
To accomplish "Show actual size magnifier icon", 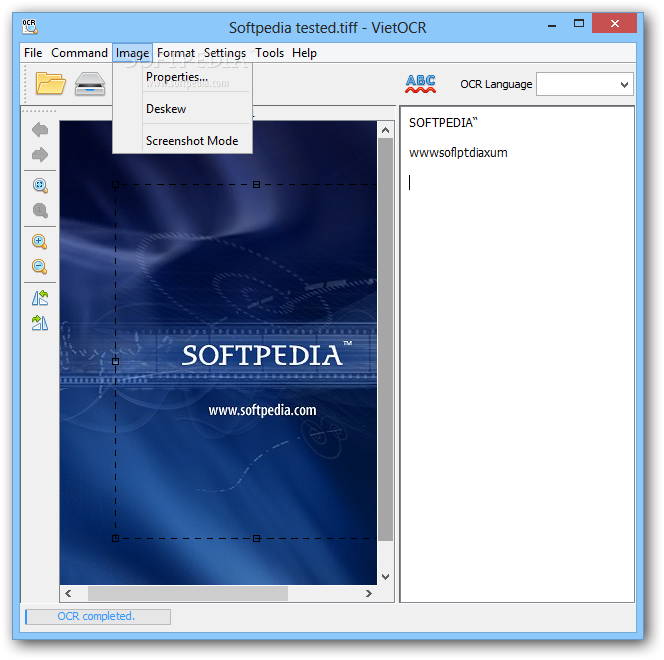I will click(40, 210).
